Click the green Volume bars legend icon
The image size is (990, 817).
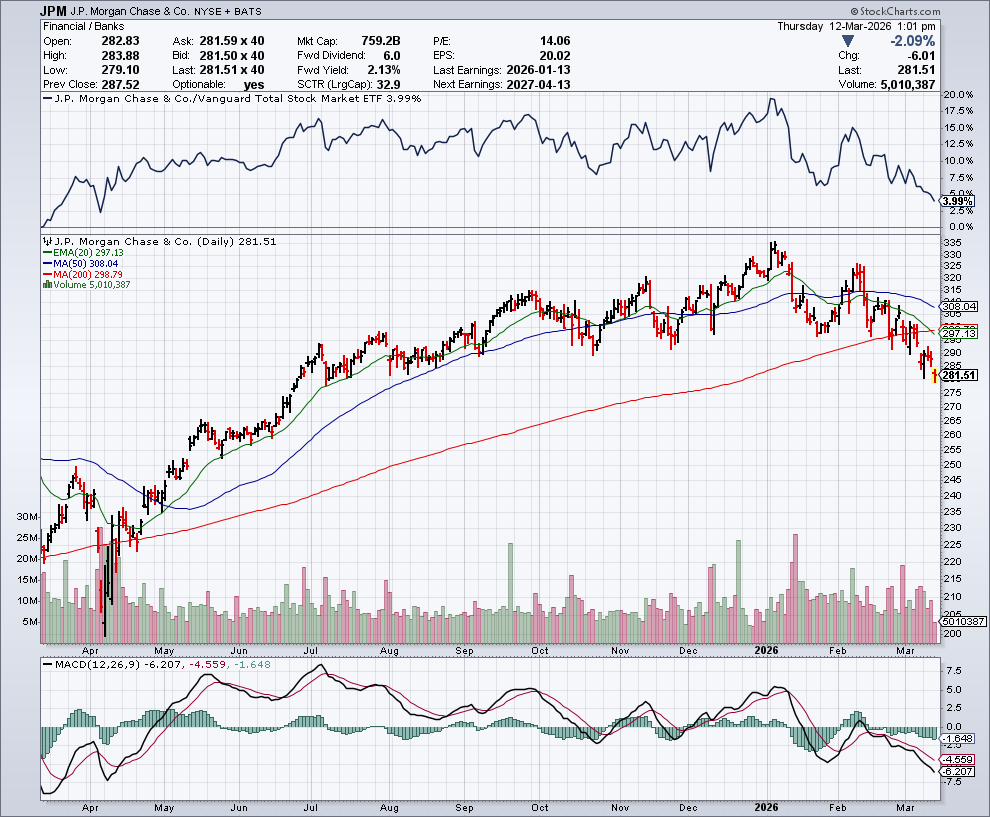pos(44,285)
